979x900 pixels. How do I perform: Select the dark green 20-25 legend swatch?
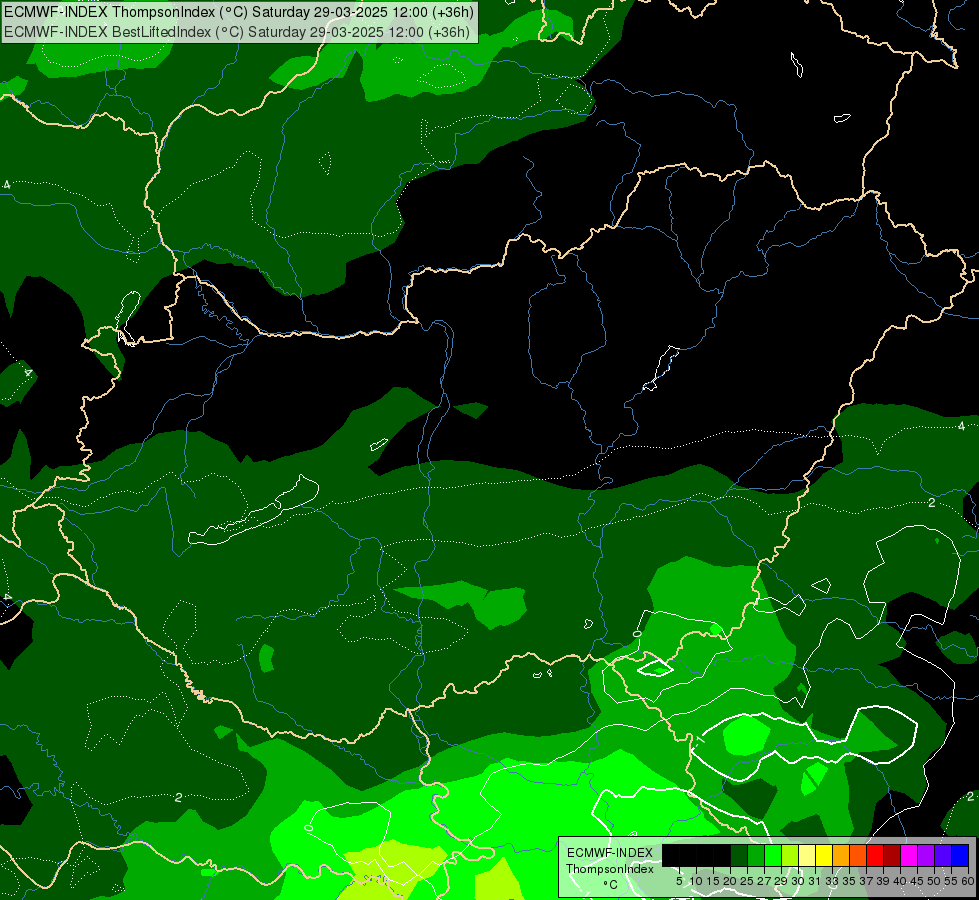tap(739, 855)
